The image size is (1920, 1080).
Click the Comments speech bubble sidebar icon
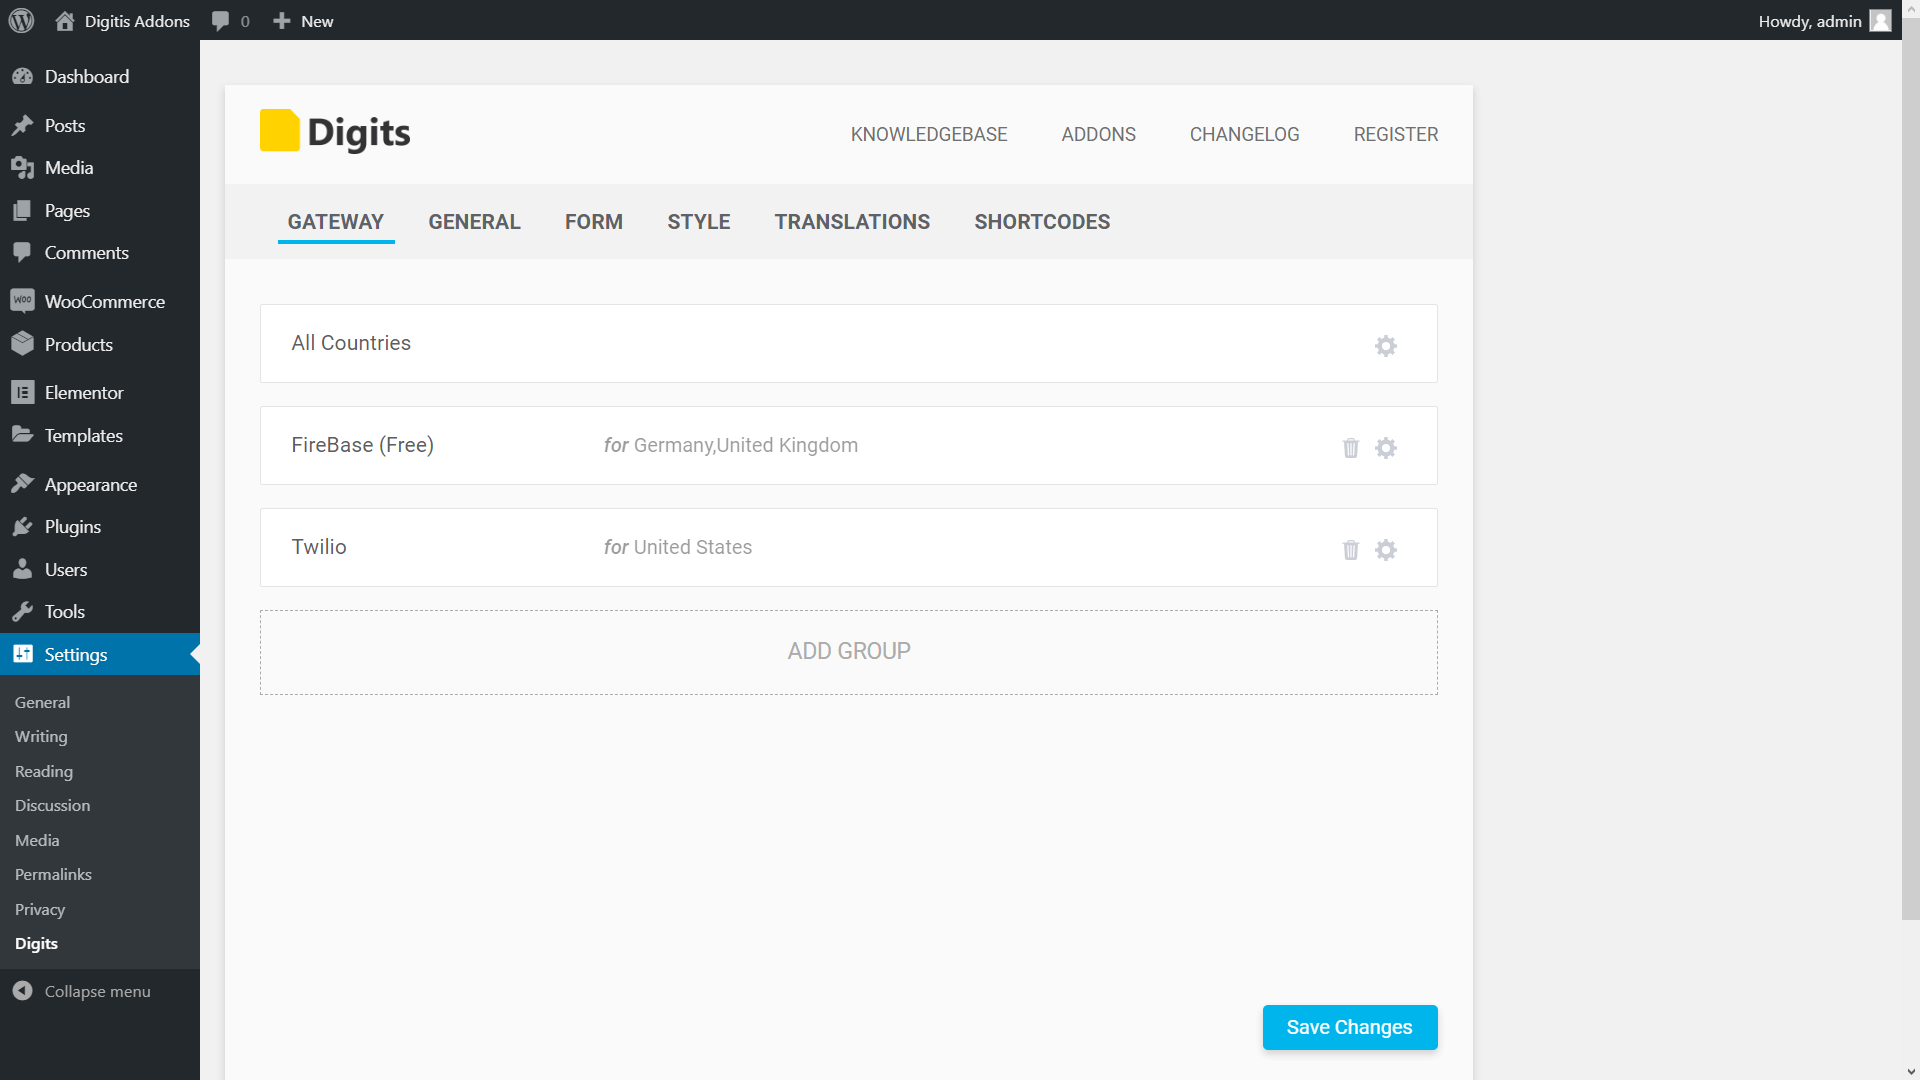22,253
